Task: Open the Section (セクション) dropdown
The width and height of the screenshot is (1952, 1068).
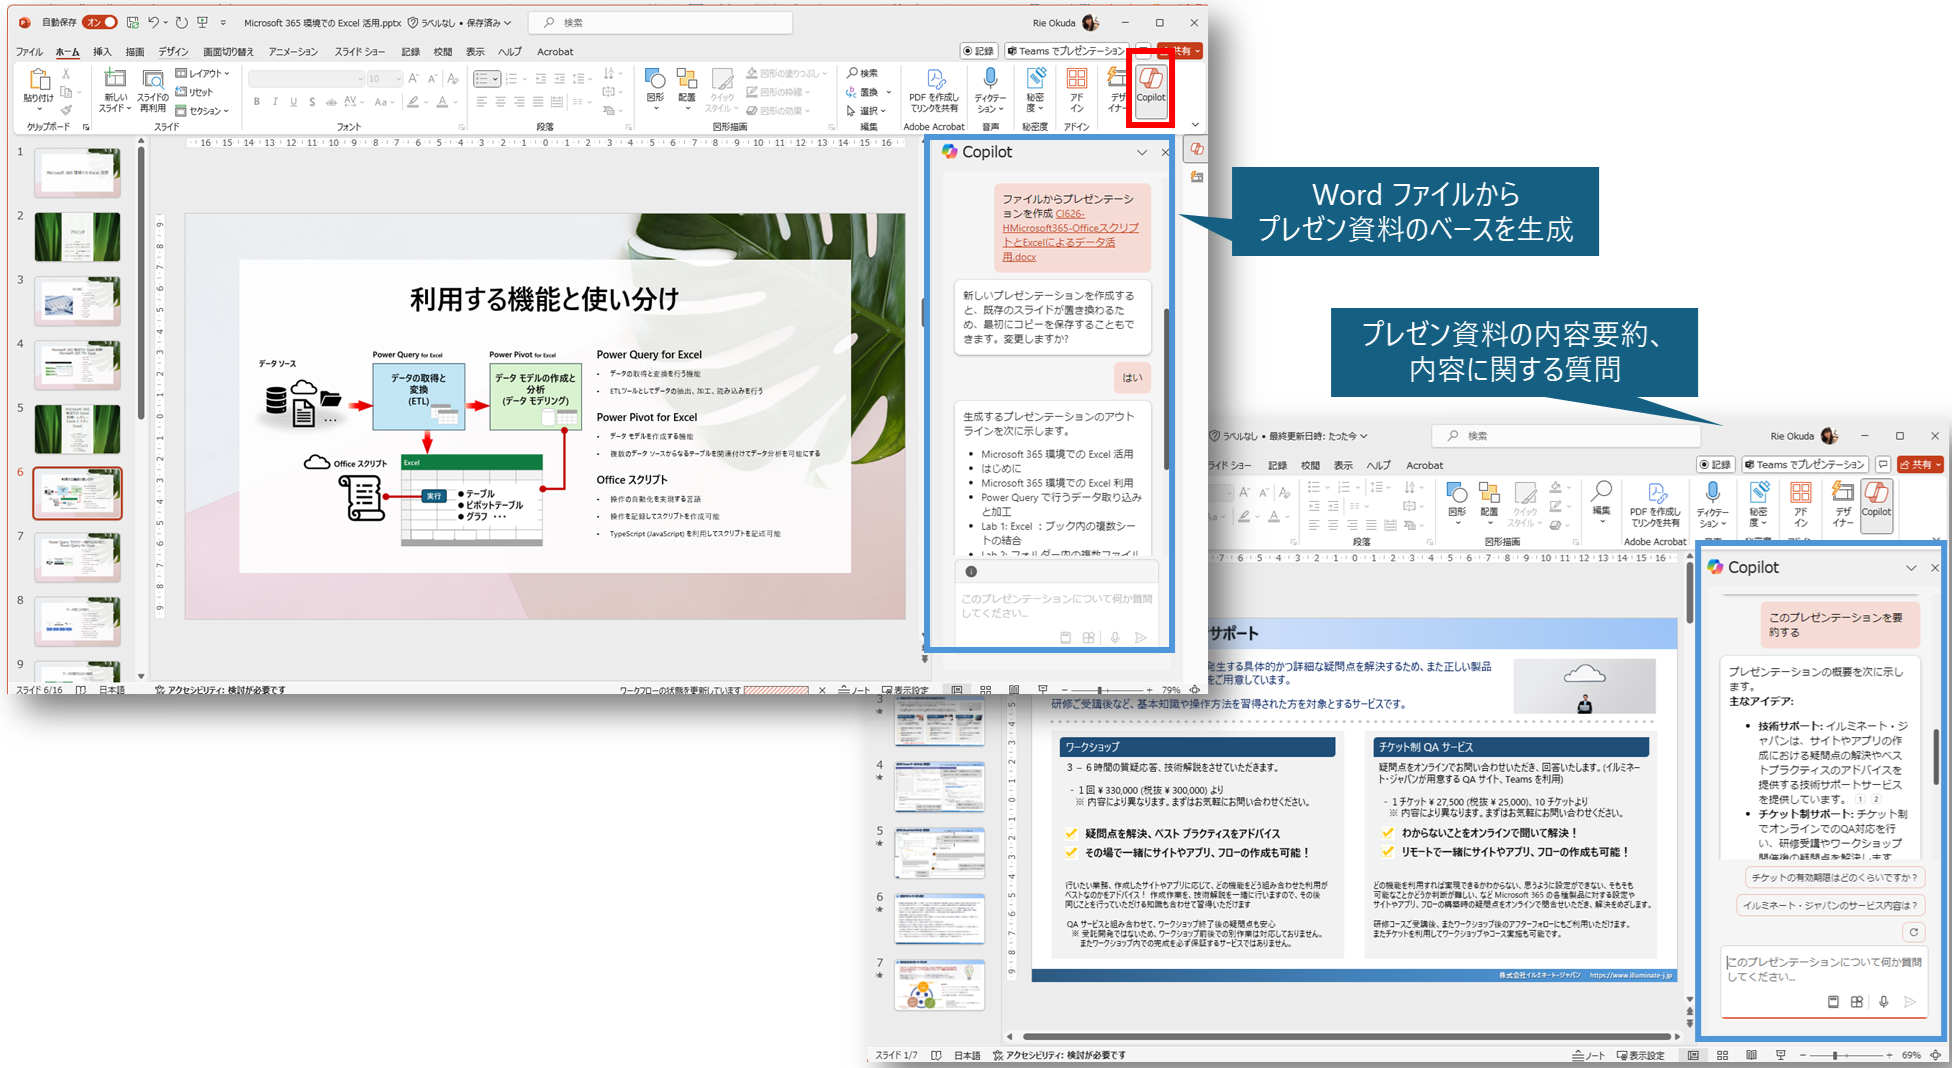Action: point(202,111)
